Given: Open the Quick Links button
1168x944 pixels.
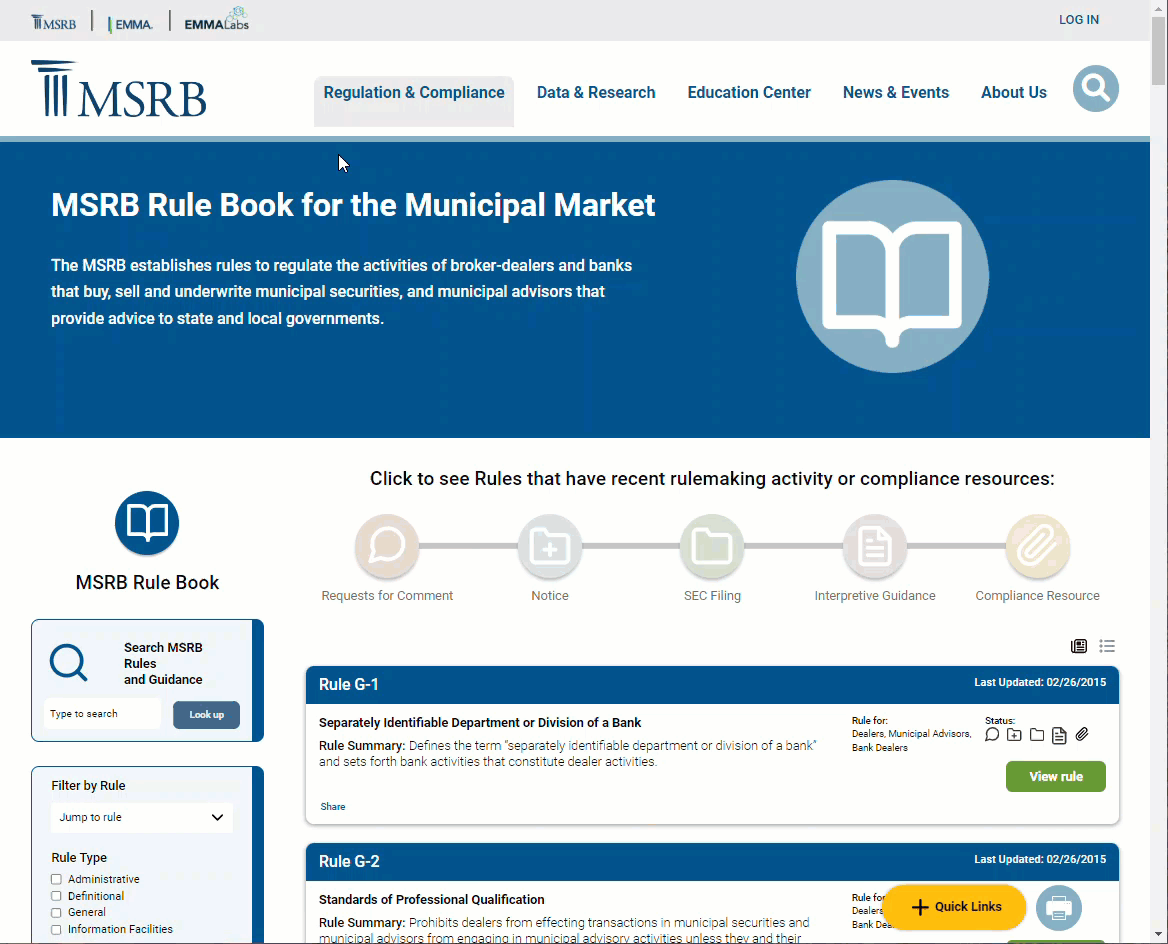Looking at the screenshot, I should [956, 907].
